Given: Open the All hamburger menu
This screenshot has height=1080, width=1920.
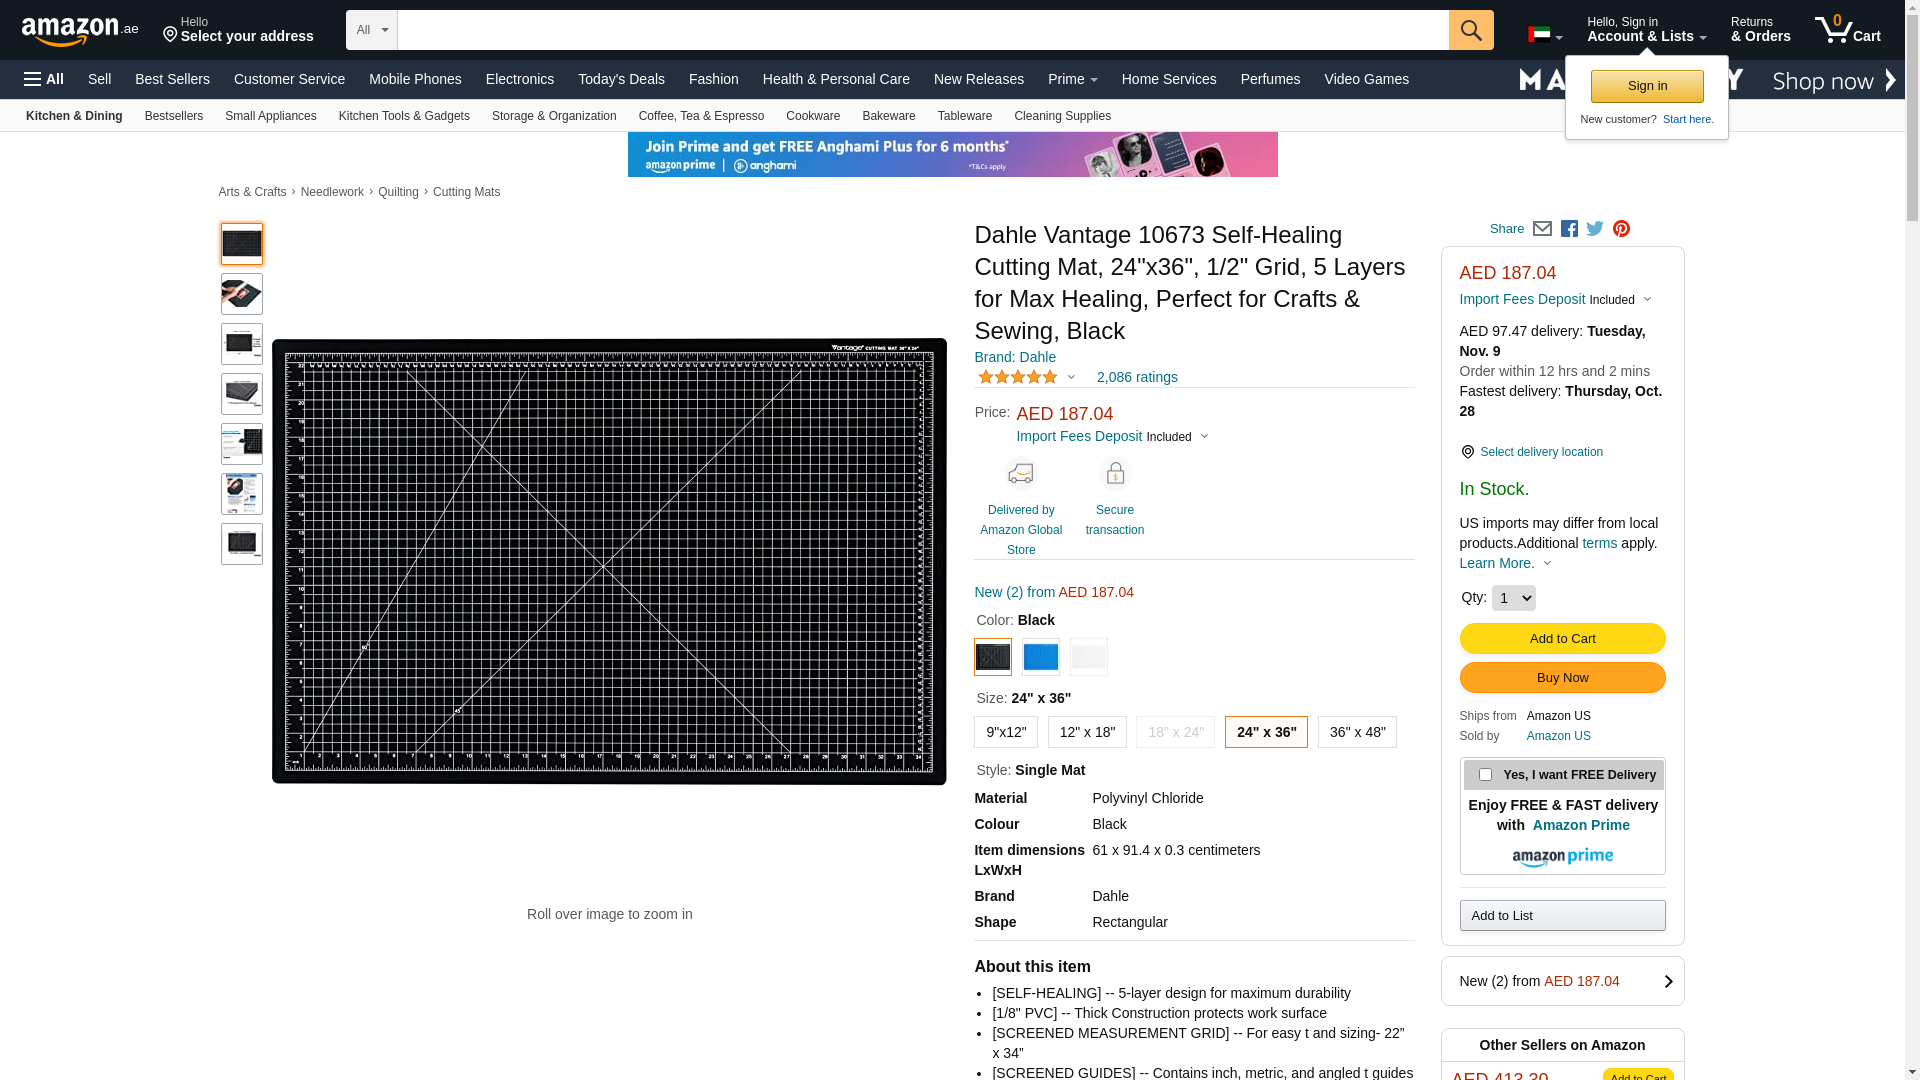Looking at the screenshot, I should point(44,79).
